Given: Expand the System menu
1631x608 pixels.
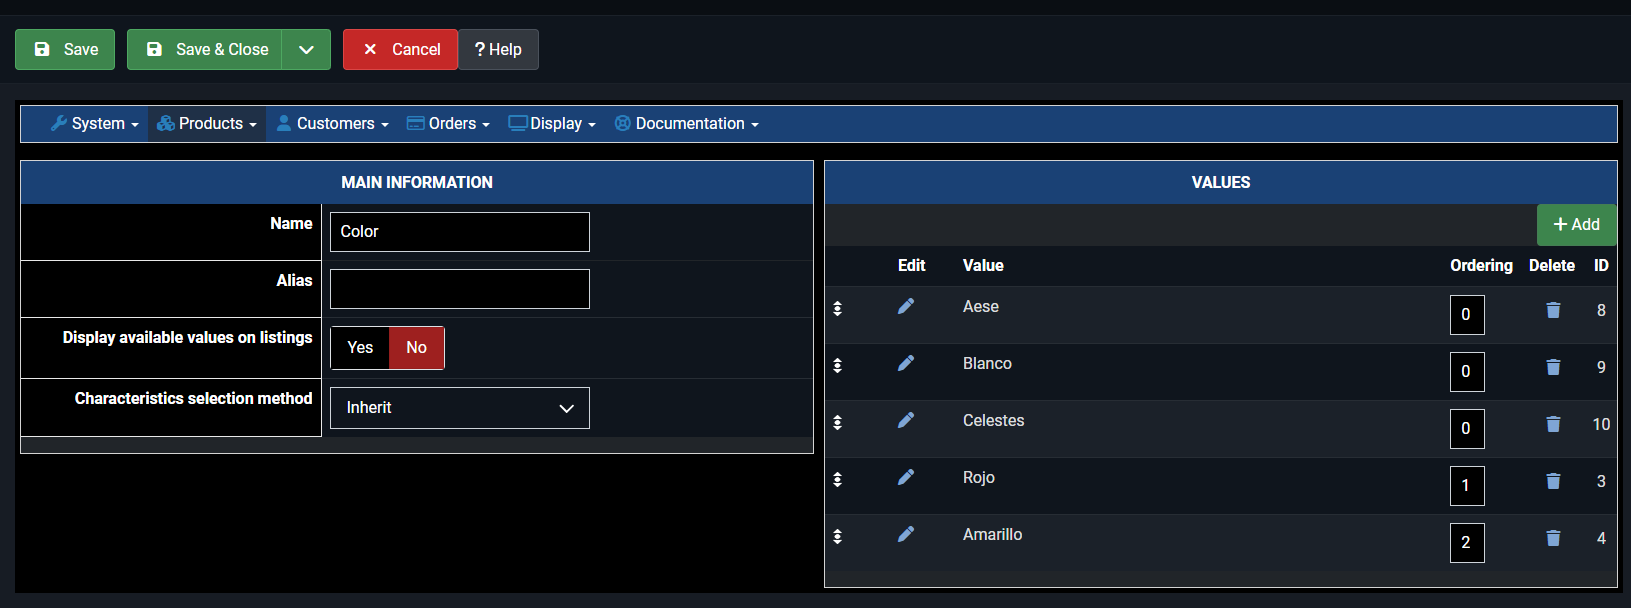Looking at the screenshot, I should click(95, 124).
